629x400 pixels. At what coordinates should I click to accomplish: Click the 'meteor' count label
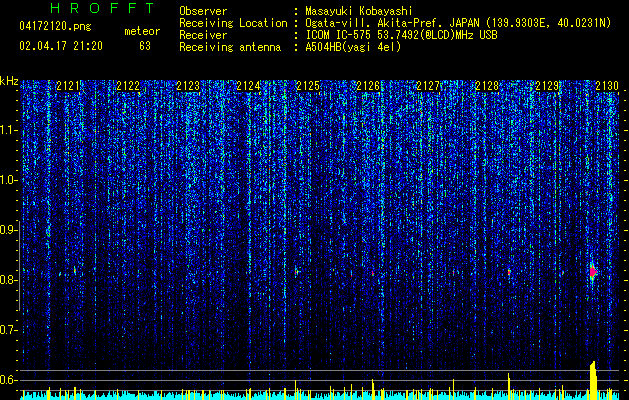click(x=142, y=31)
